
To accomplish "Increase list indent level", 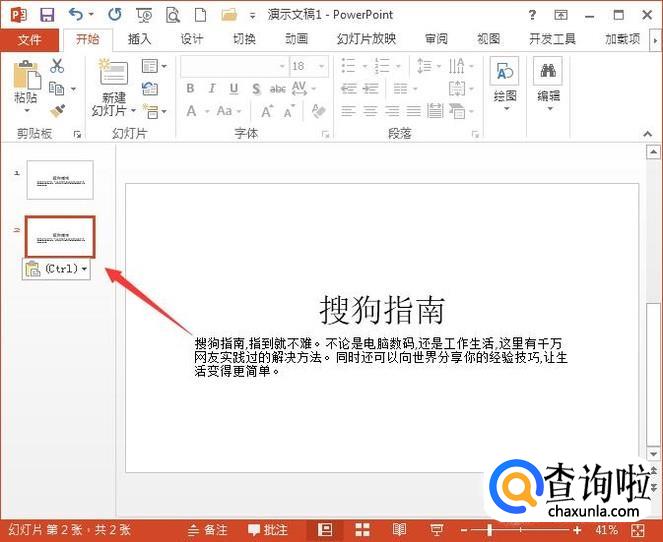I will 371,88.
